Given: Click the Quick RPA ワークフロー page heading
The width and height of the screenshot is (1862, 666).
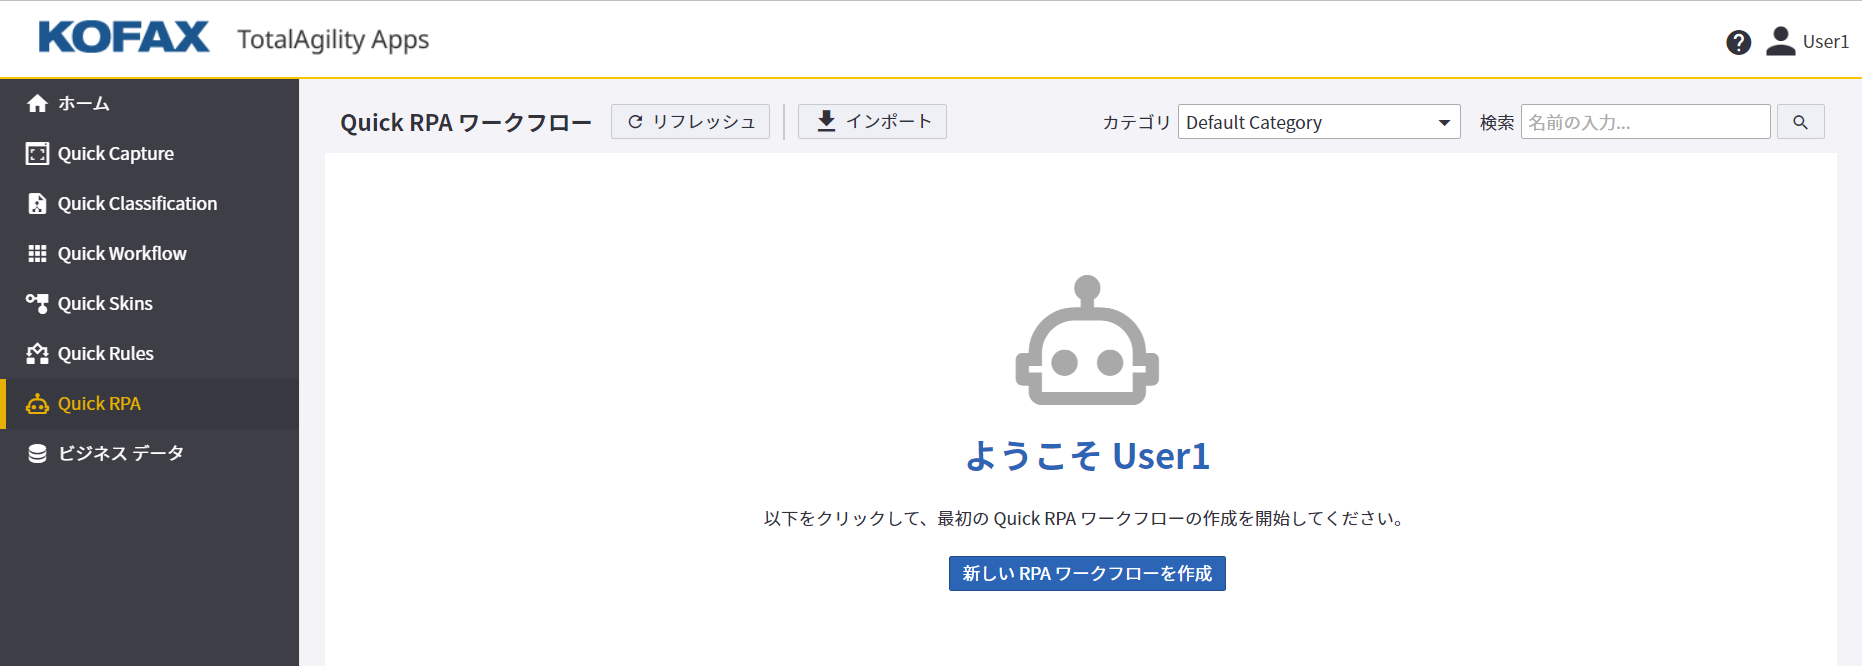Looking at the screenshot, I should [x=466, y=122].
